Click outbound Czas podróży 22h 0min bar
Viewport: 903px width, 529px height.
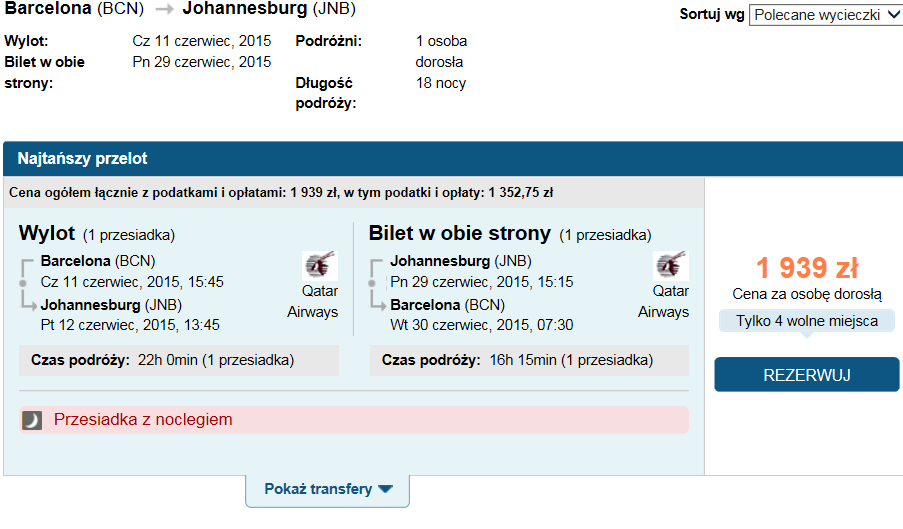pyautogui.click(x=179, y=360)
